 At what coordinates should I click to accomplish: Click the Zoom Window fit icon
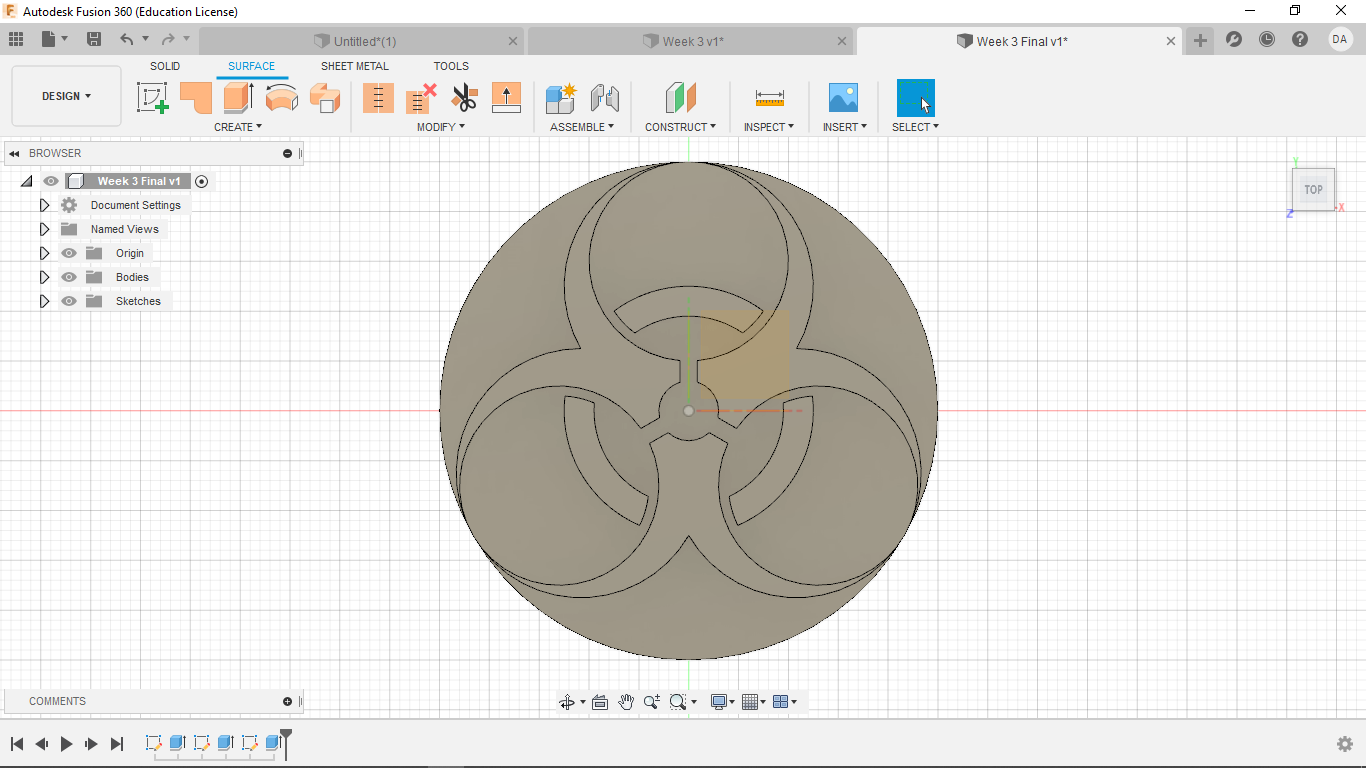click(x=678, y=702)
